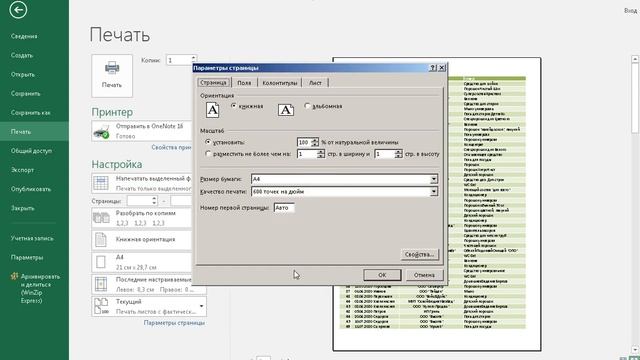Select разместить не более чем на radio button

click(208, 154)
